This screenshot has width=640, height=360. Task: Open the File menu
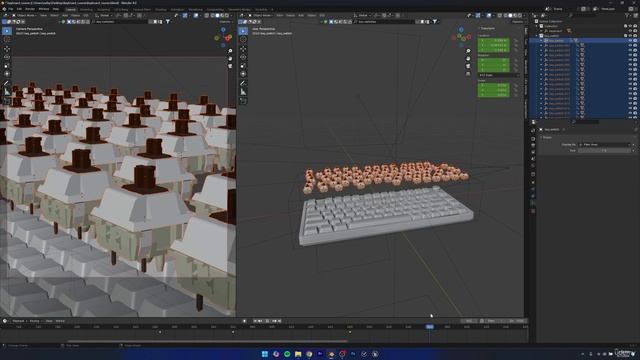tap(11, 9)
